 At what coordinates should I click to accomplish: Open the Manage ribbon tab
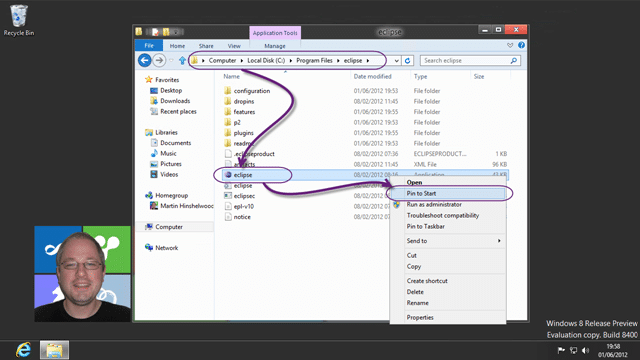275,46
